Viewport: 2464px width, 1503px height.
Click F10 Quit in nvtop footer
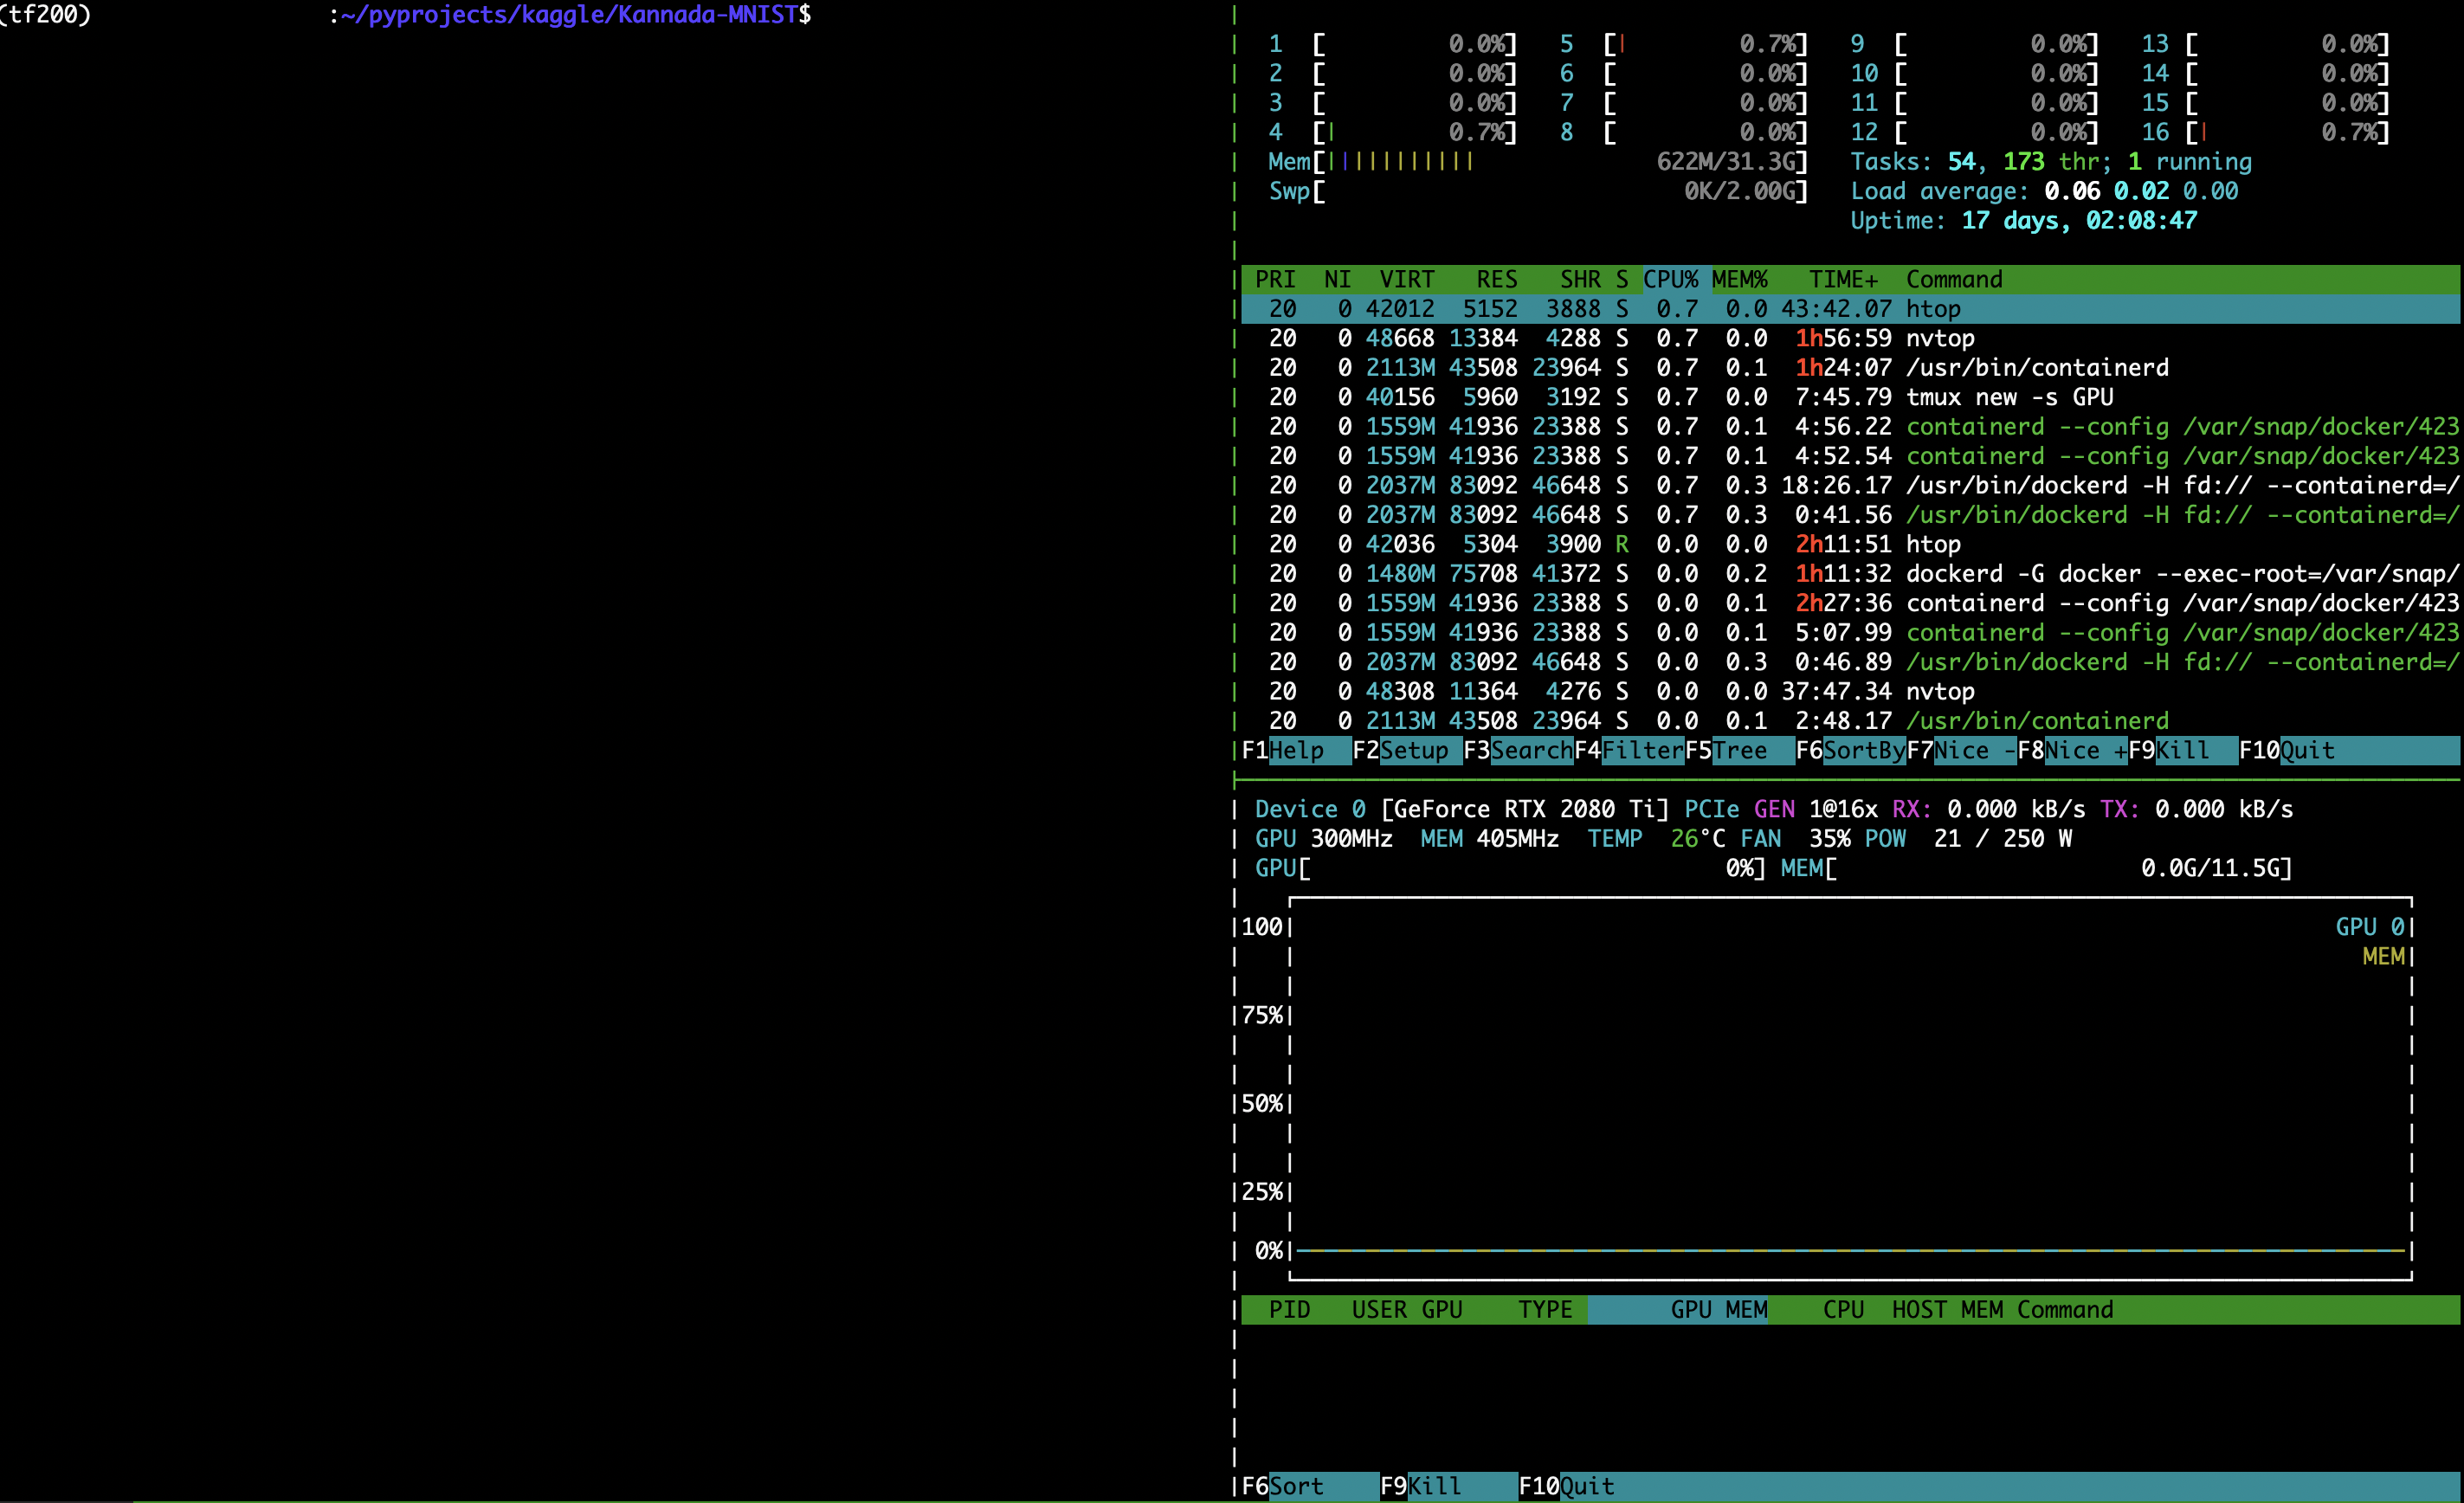(x=1567, y=1486)
